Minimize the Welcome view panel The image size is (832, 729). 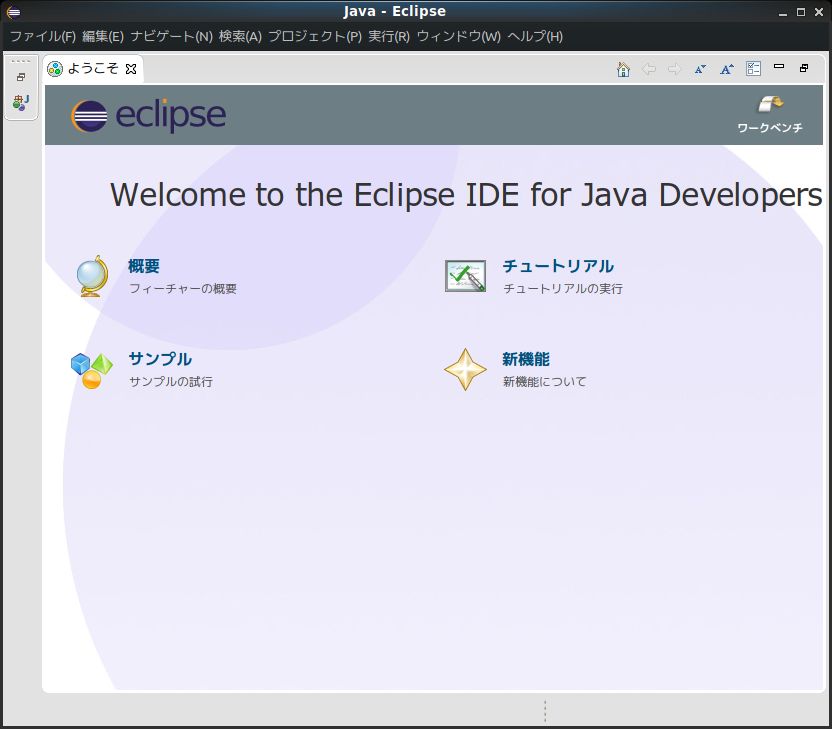pyautogui.click(x=779, y=66)
